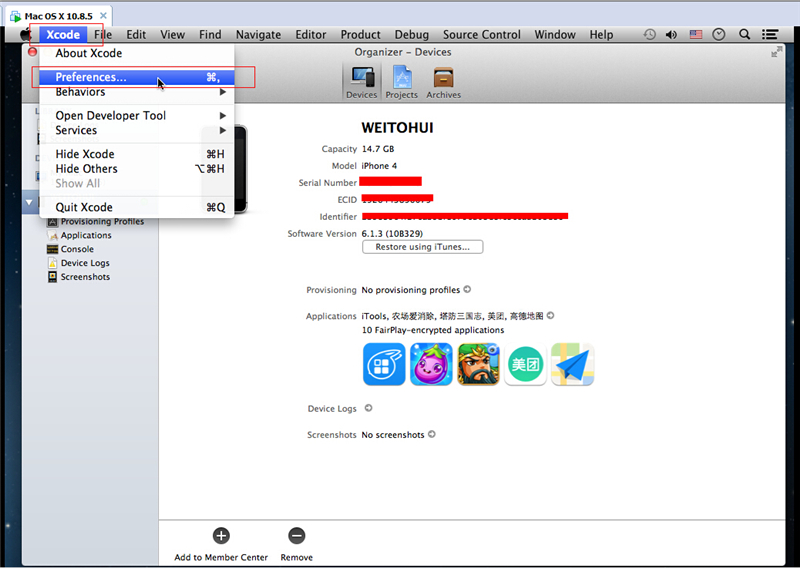Open Spotlight search magnifier icon
Screen dimensions: 800x568
tap(744, 34)
